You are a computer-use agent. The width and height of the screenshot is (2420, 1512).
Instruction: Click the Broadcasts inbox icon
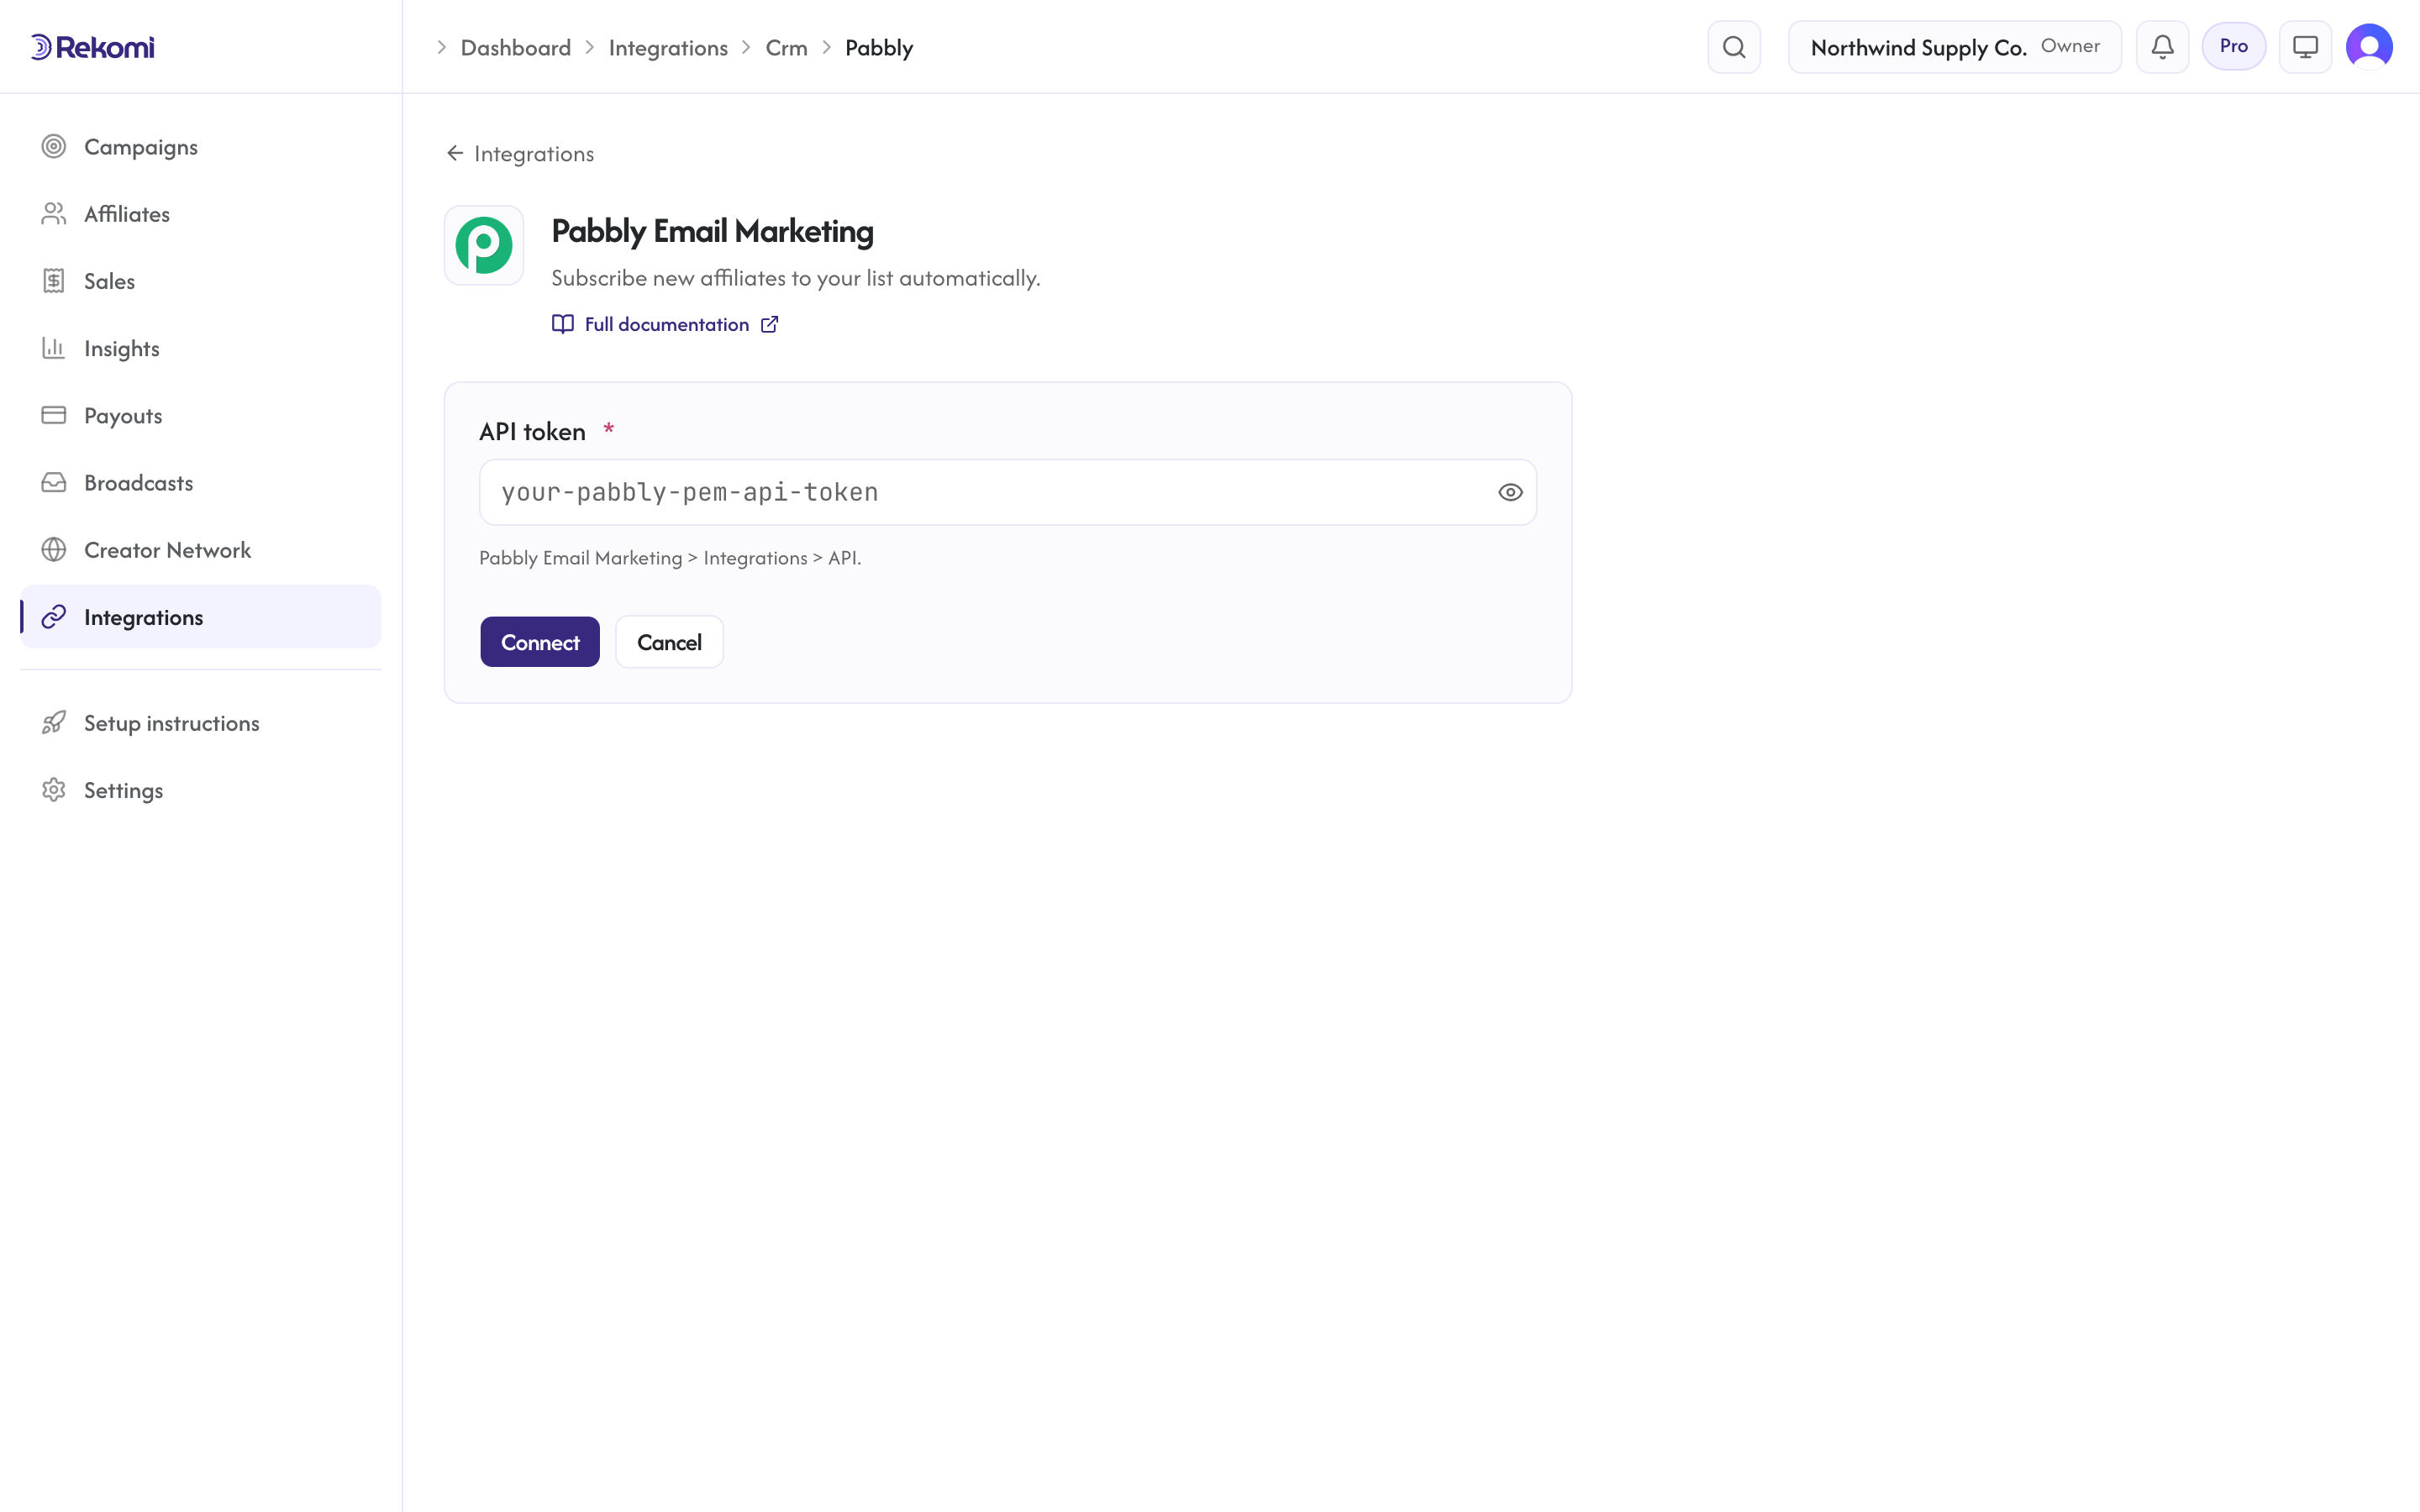54,483
